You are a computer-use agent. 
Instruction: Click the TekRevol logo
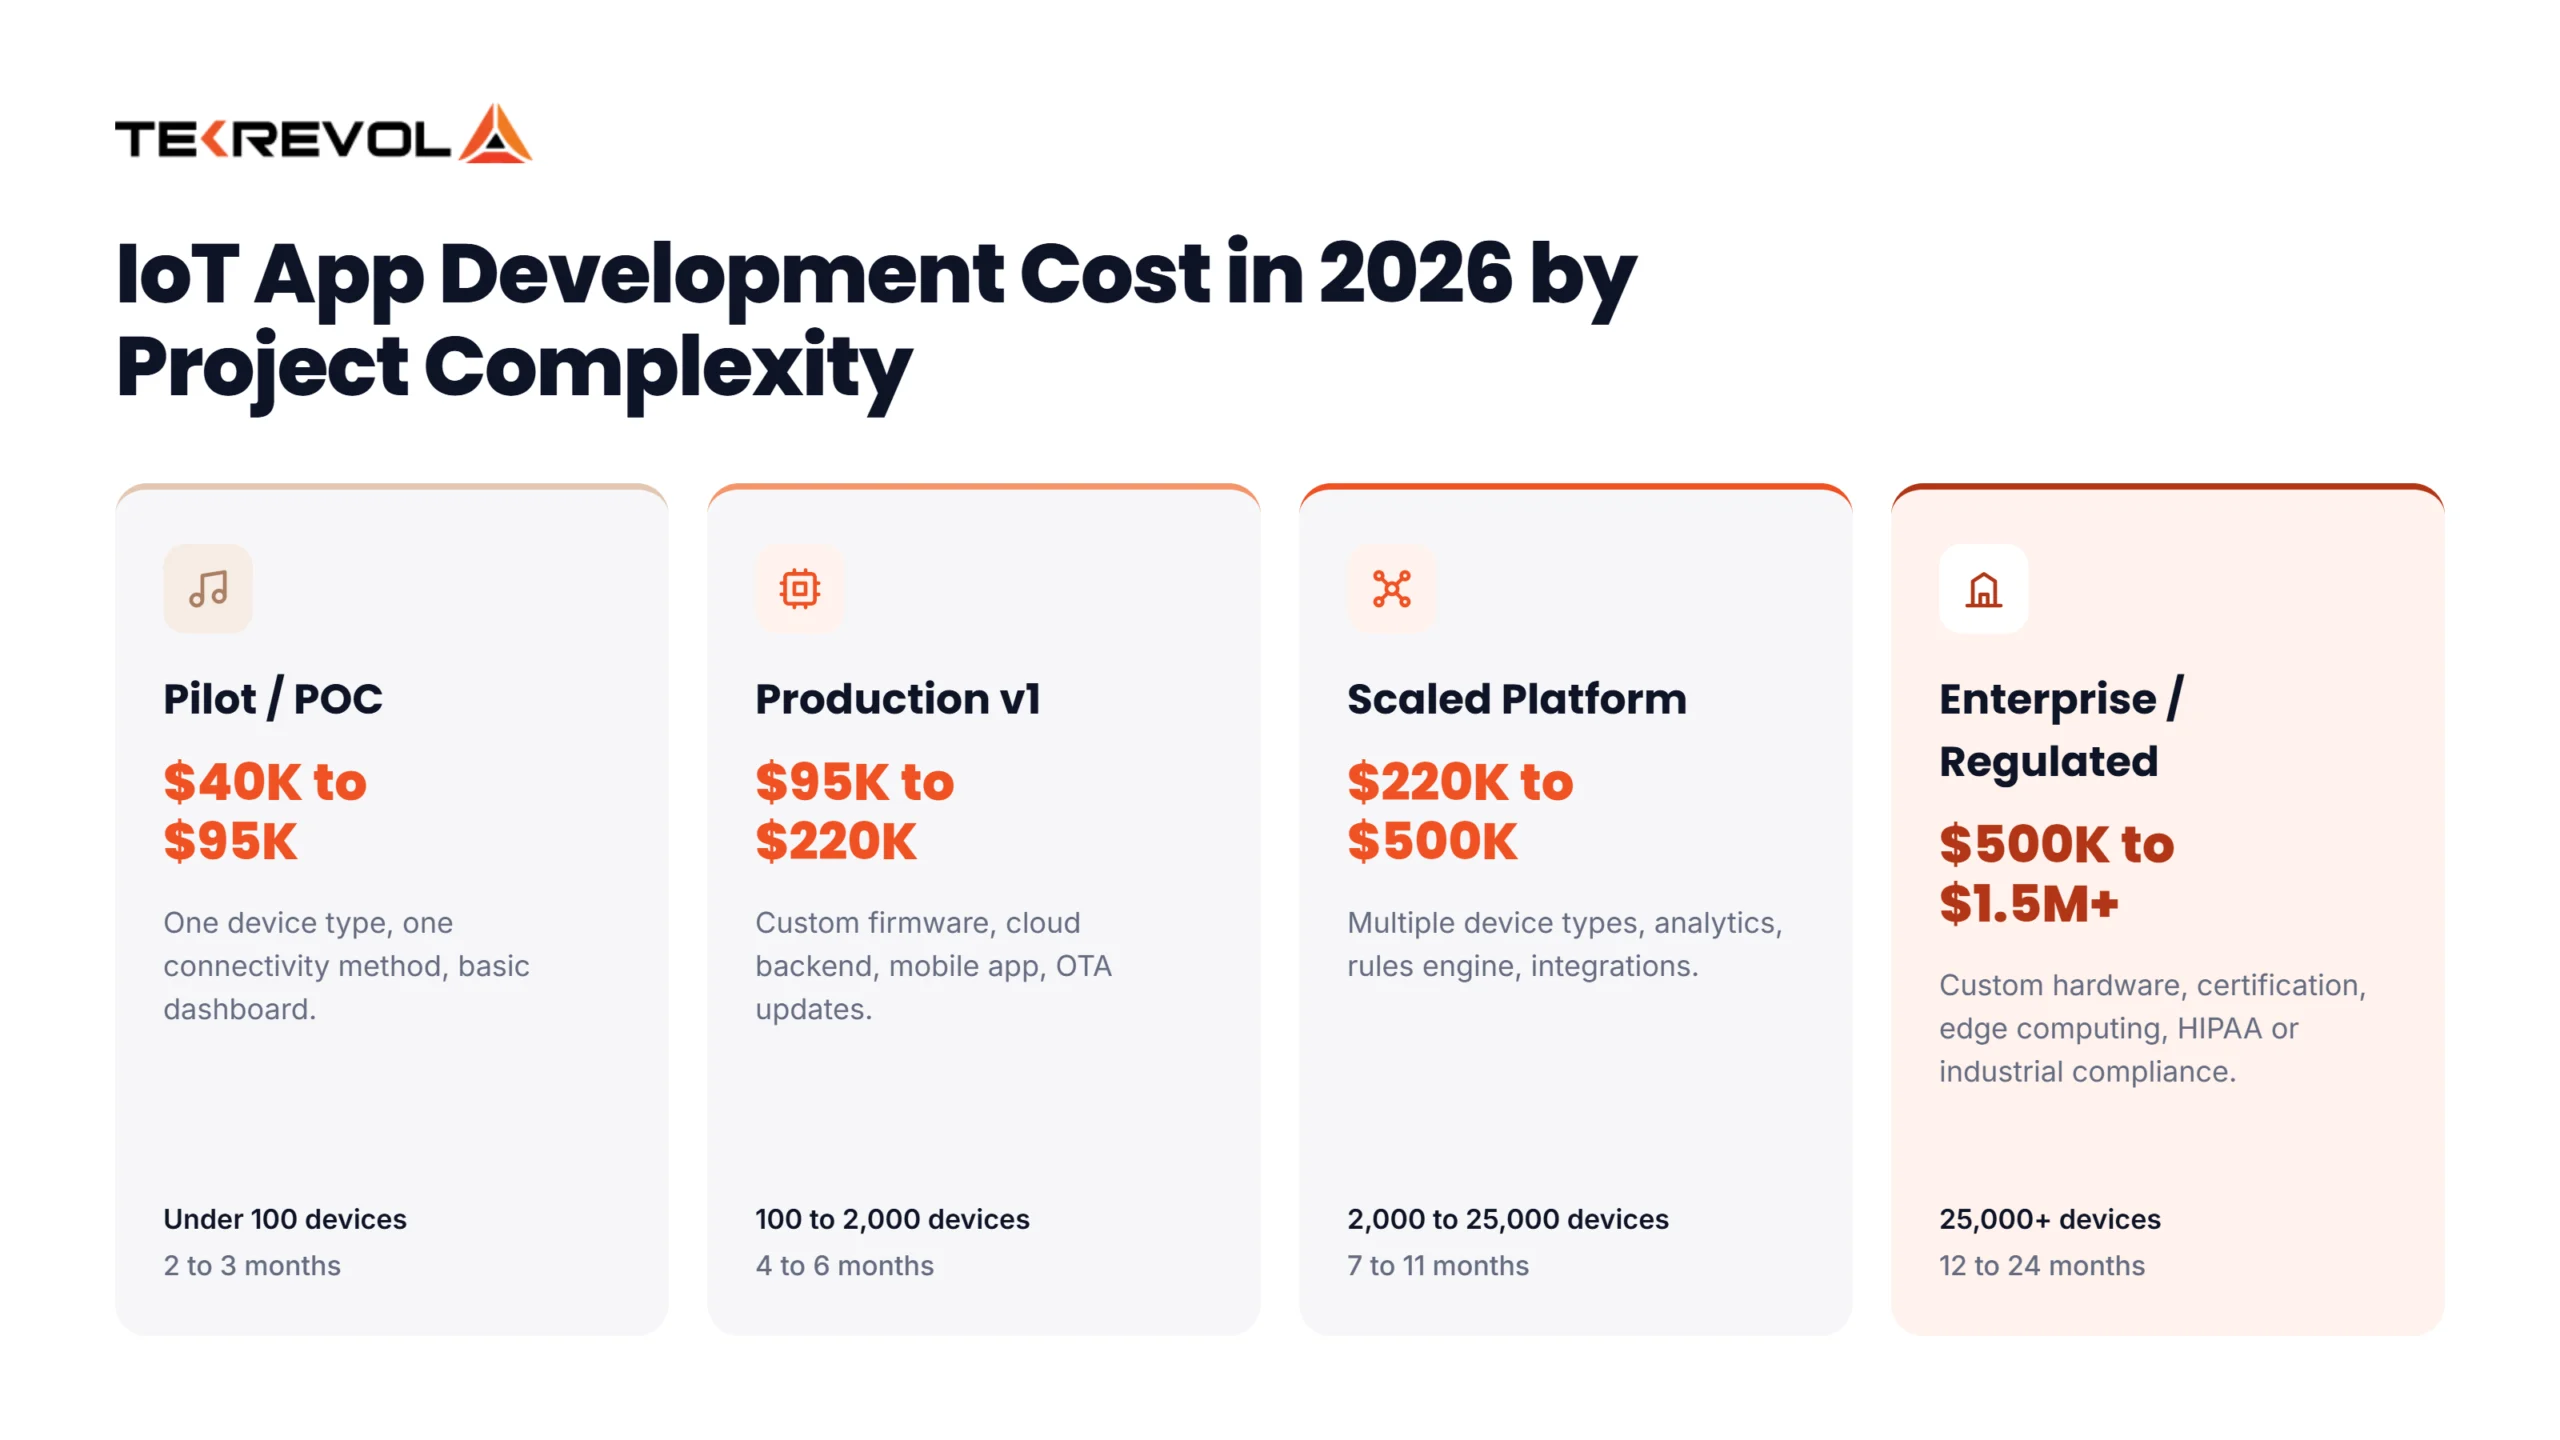323,134
